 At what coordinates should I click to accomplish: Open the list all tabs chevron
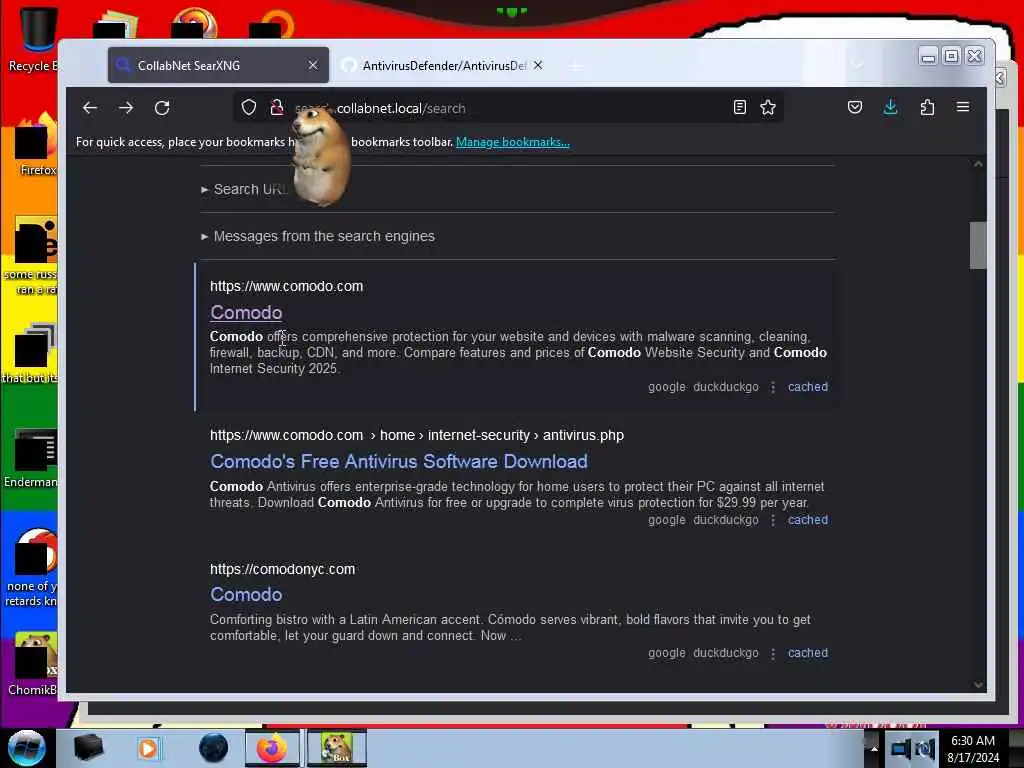857,65
